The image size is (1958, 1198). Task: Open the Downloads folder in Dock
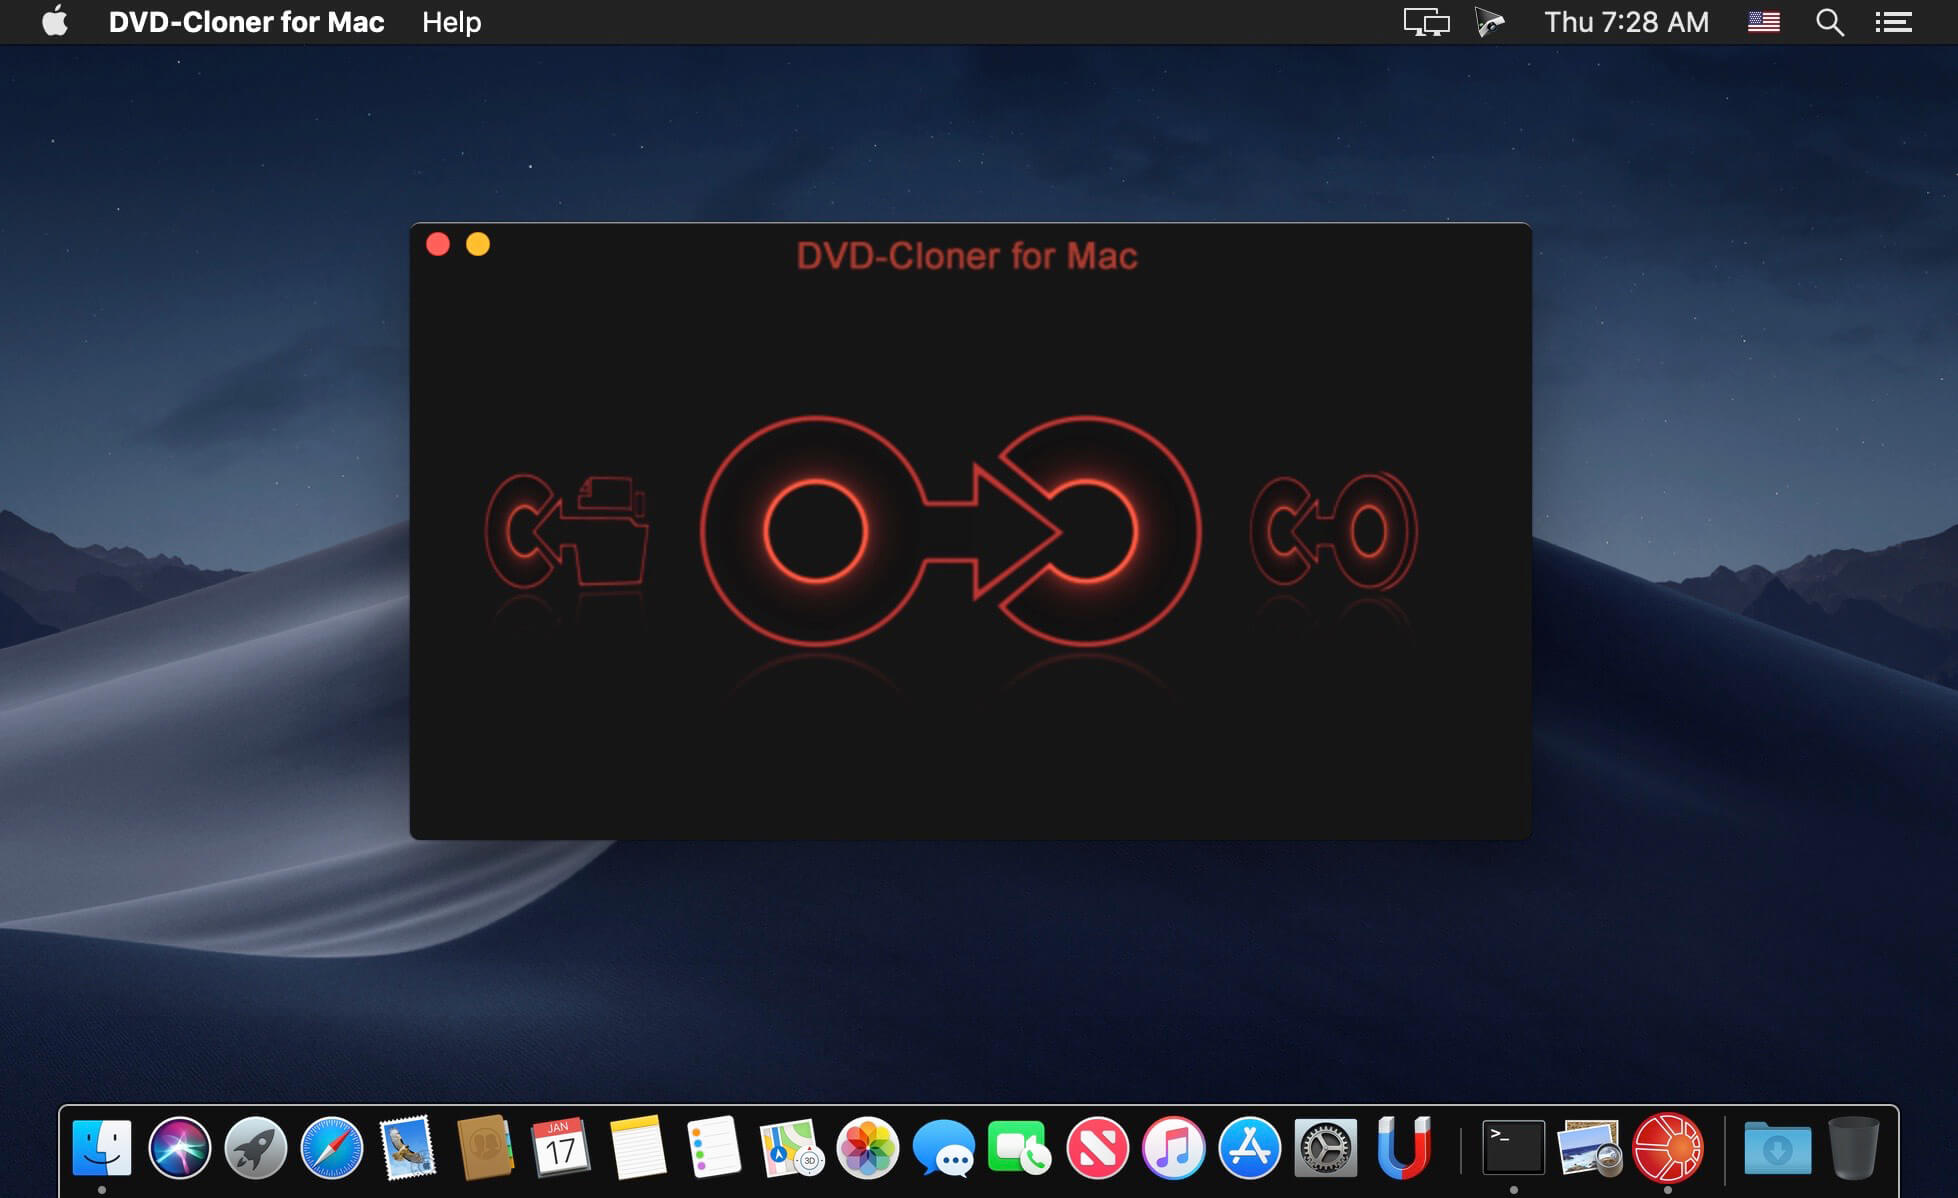click(x=1777, y=1148)
